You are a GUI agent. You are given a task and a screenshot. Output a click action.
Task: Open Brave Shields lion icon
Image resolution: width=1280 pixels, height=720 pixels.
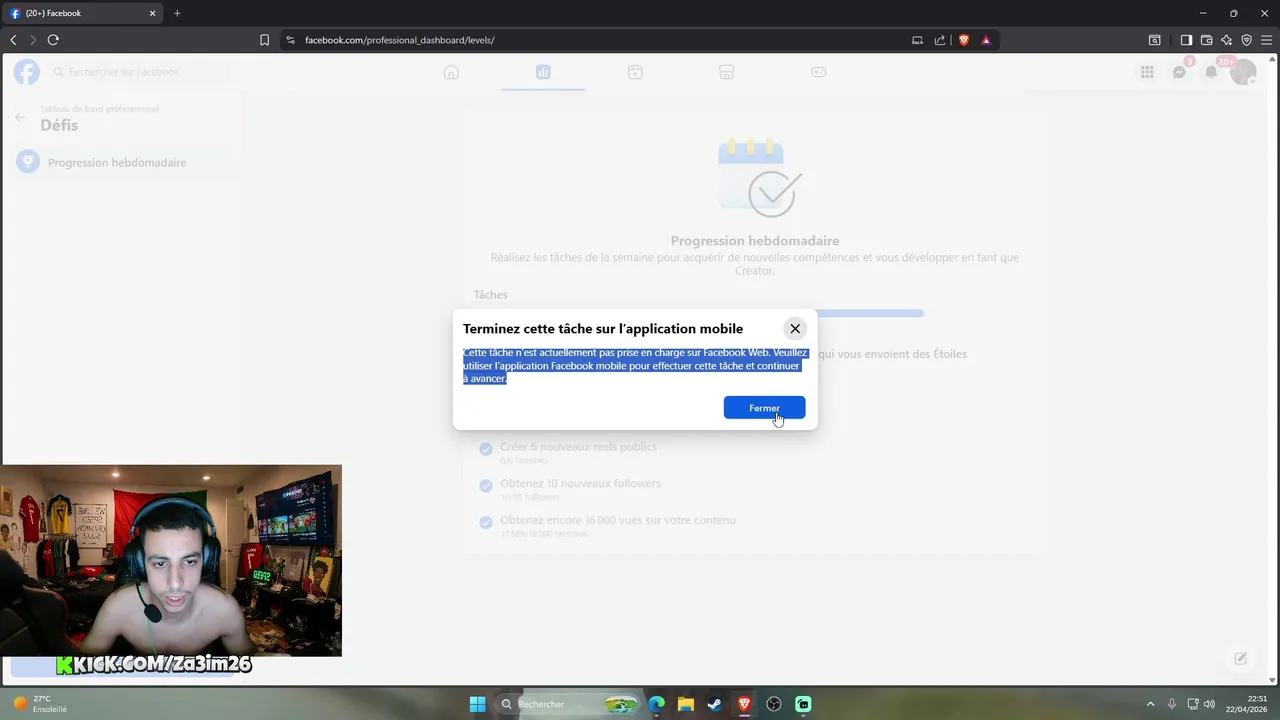coord(964,40)
